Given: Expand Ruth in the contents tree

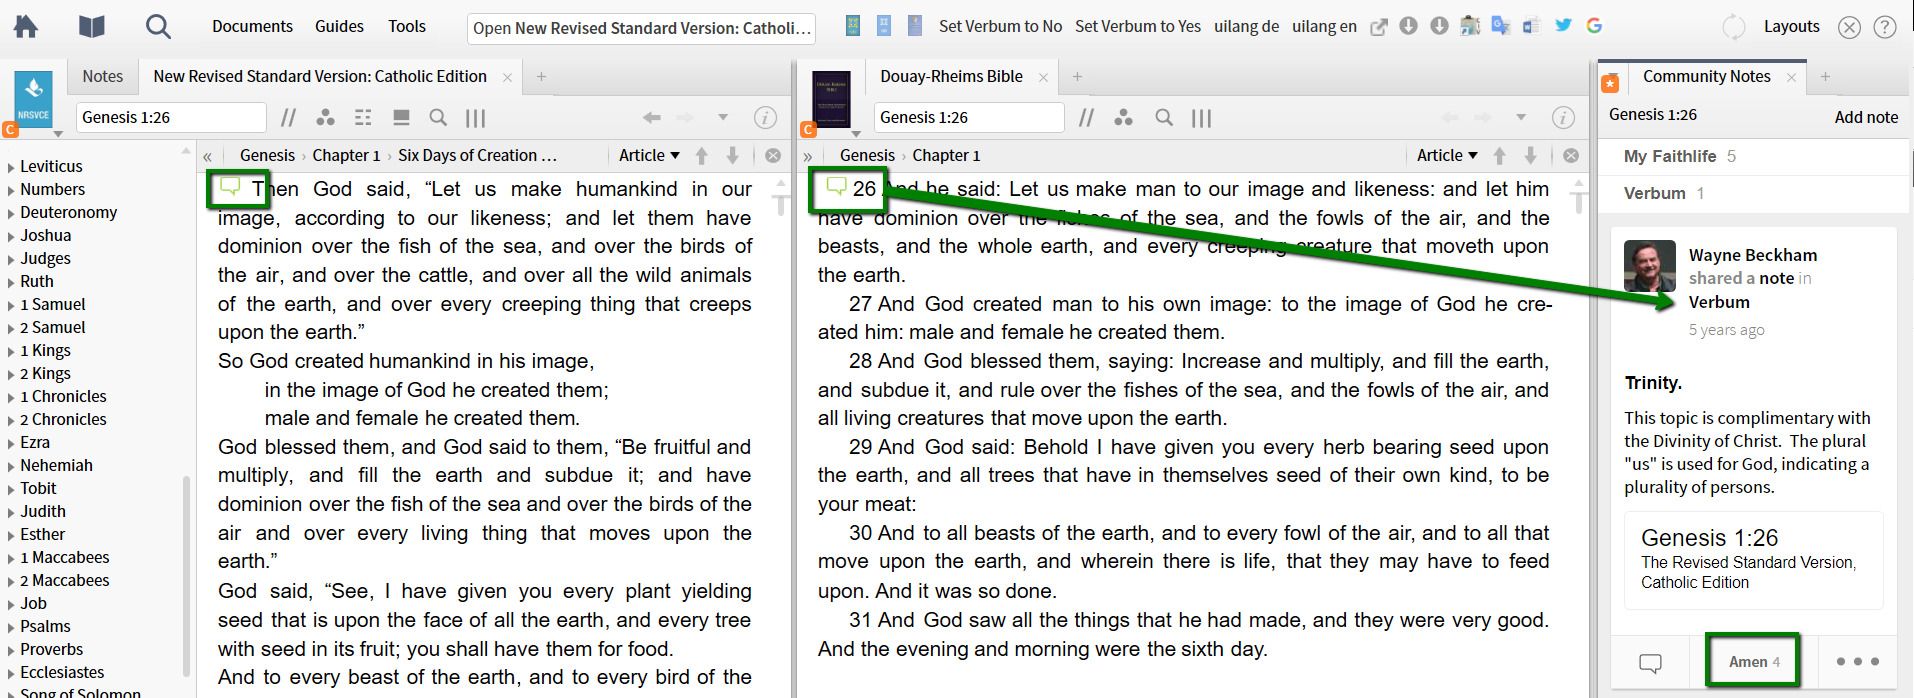Looking at the screenshot, I should pos(11,282).
